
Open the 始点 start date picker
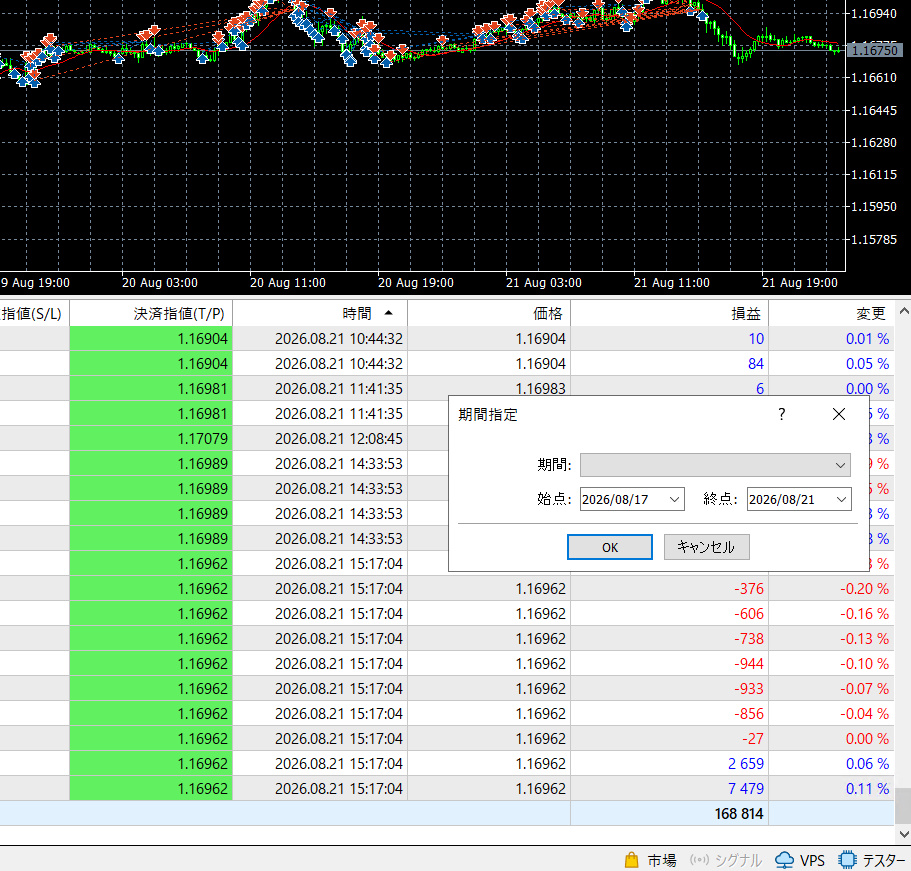[x=674, y=499]
